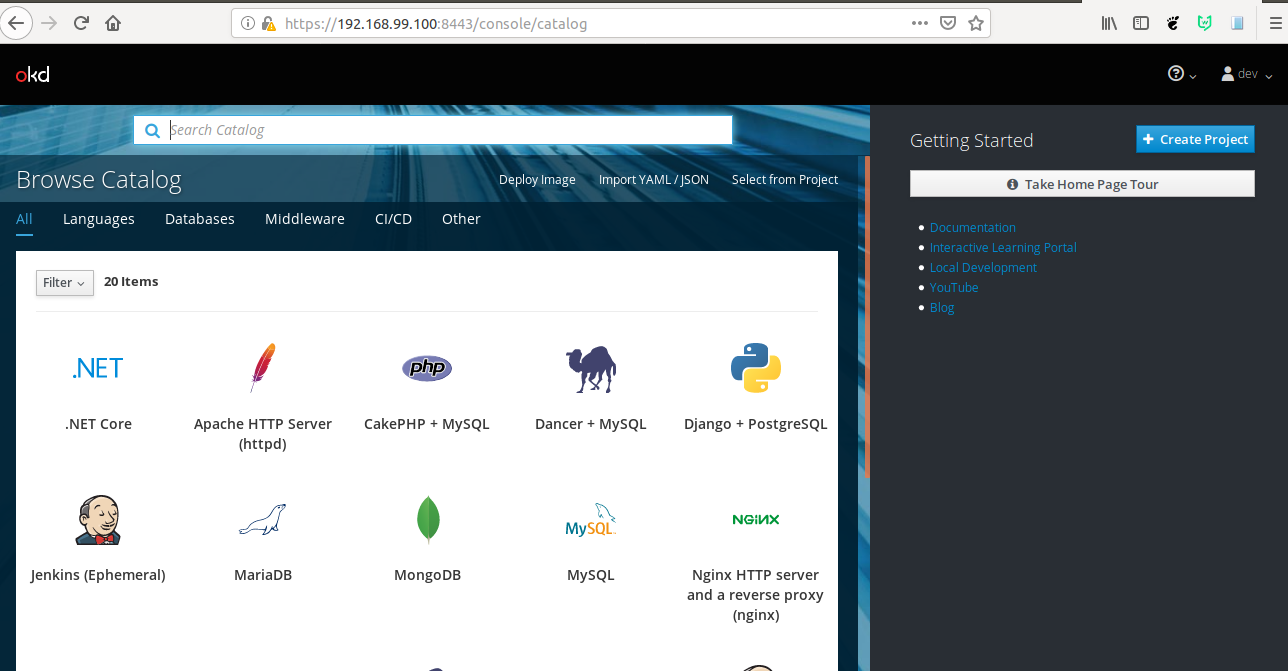Open the Databases tab

200,219
